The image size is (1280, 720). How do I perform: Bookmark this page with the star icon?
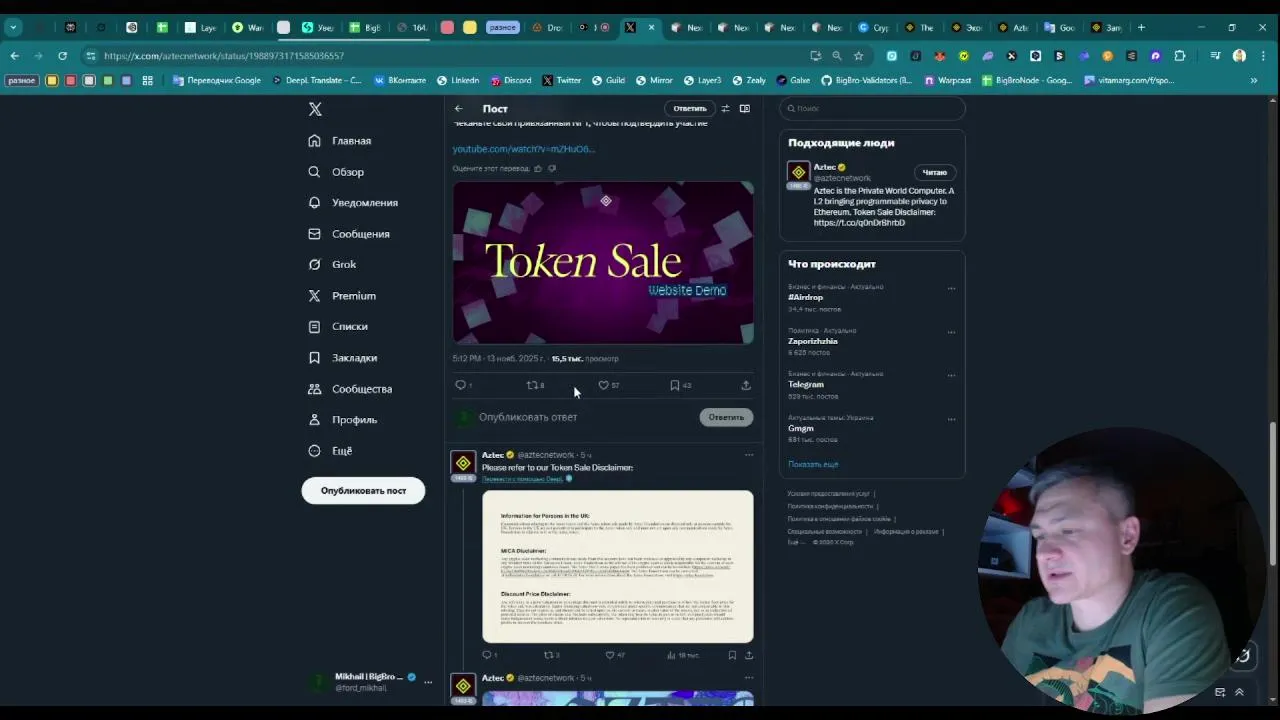858,56
